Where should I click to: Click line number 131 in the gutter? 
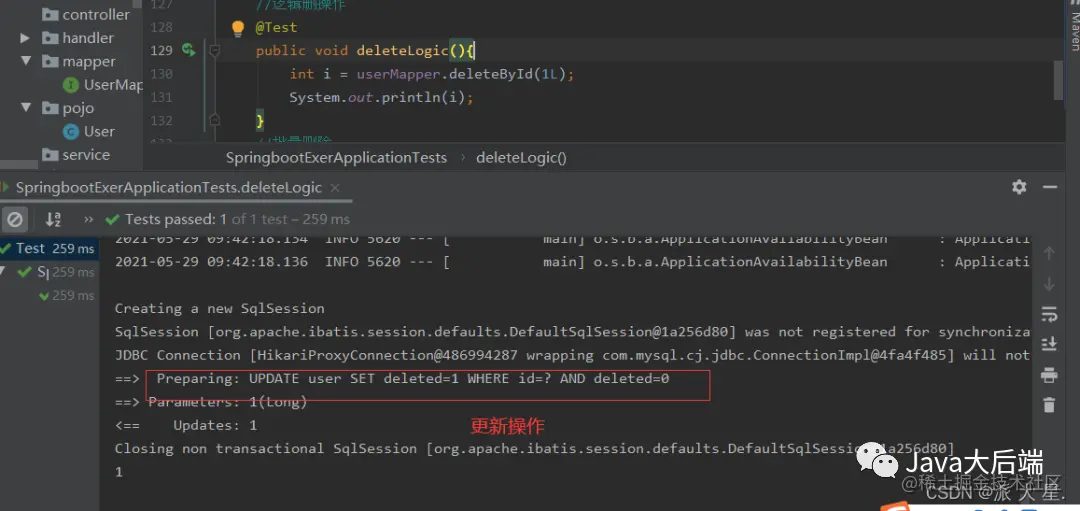click(x=161, y=97)
